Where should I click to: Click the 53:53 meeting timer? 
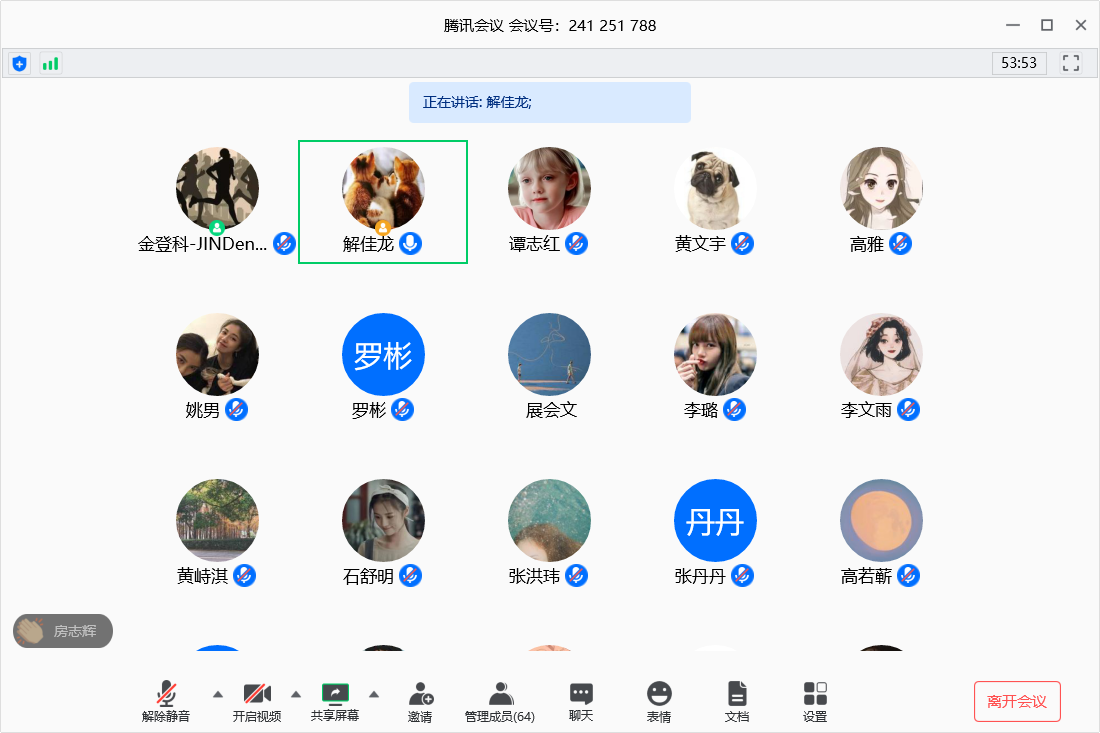[1019, 63]
